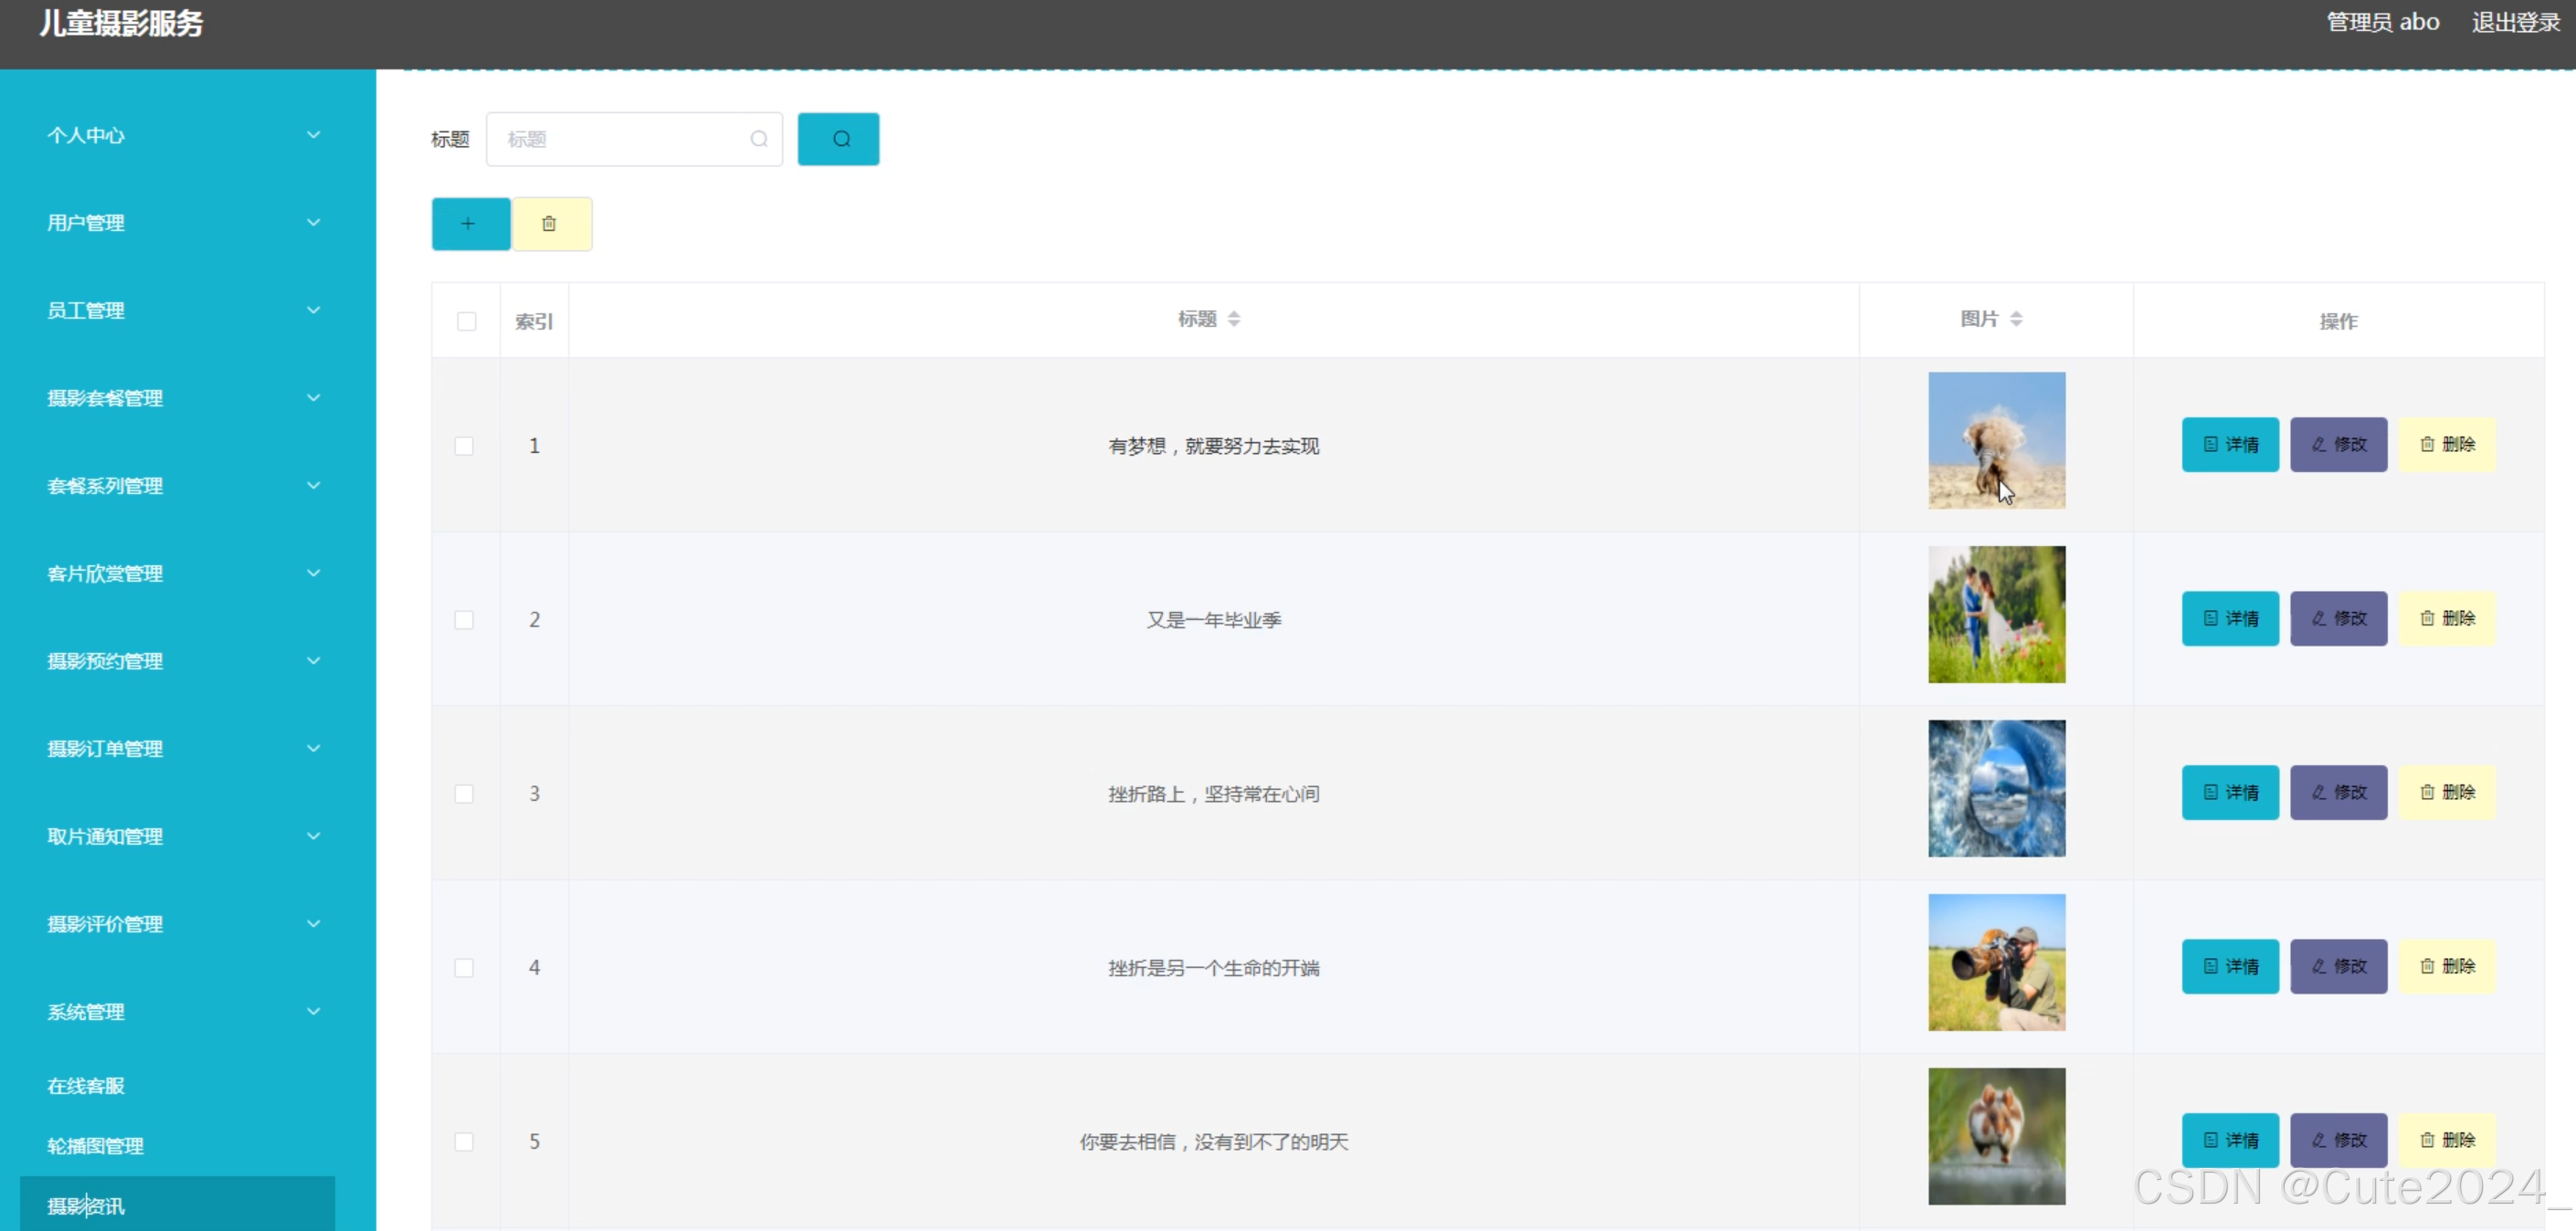Toggle the select-all header checkbox
2576x1231 pixels.
tap(466, 322)
